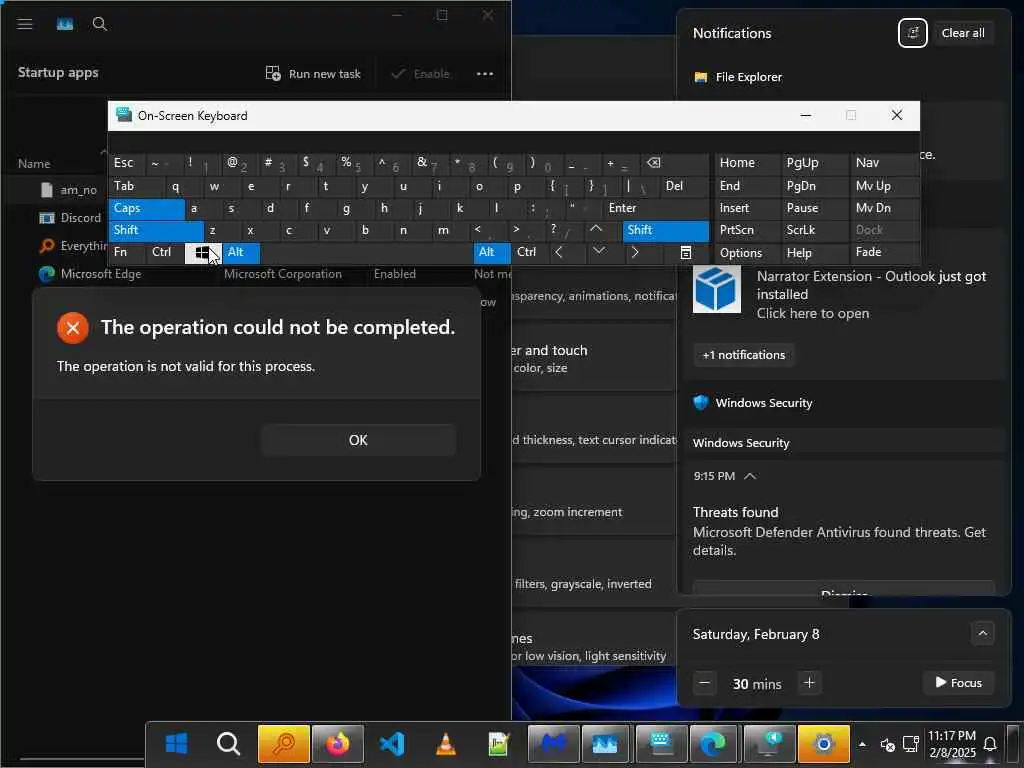
Task: Click the Narrator Extension box icon
Action: [x=716, y=289]
